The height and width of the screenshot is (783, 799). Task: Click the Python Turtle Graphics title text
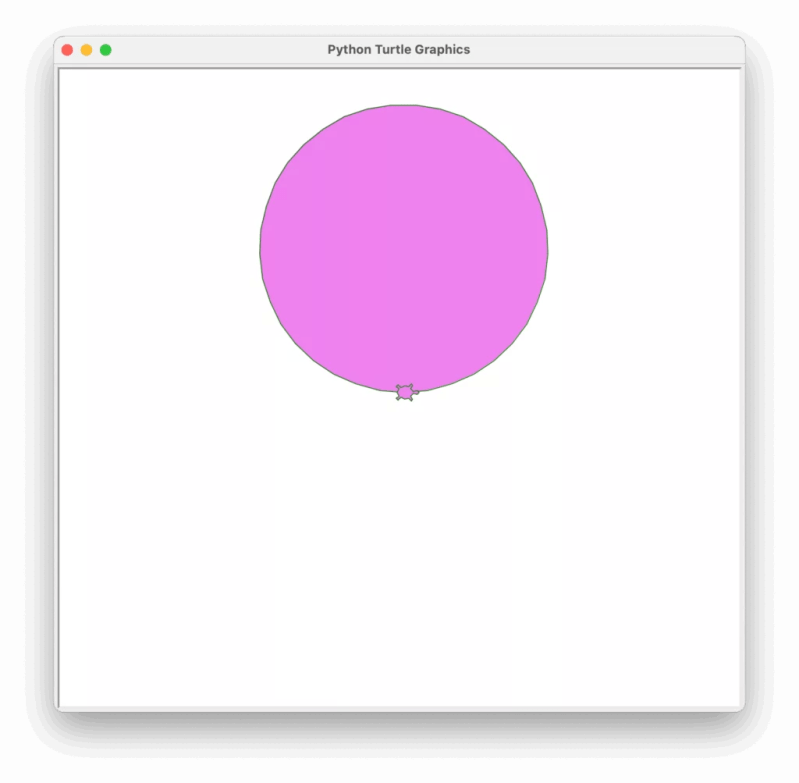tap(398, 49)
